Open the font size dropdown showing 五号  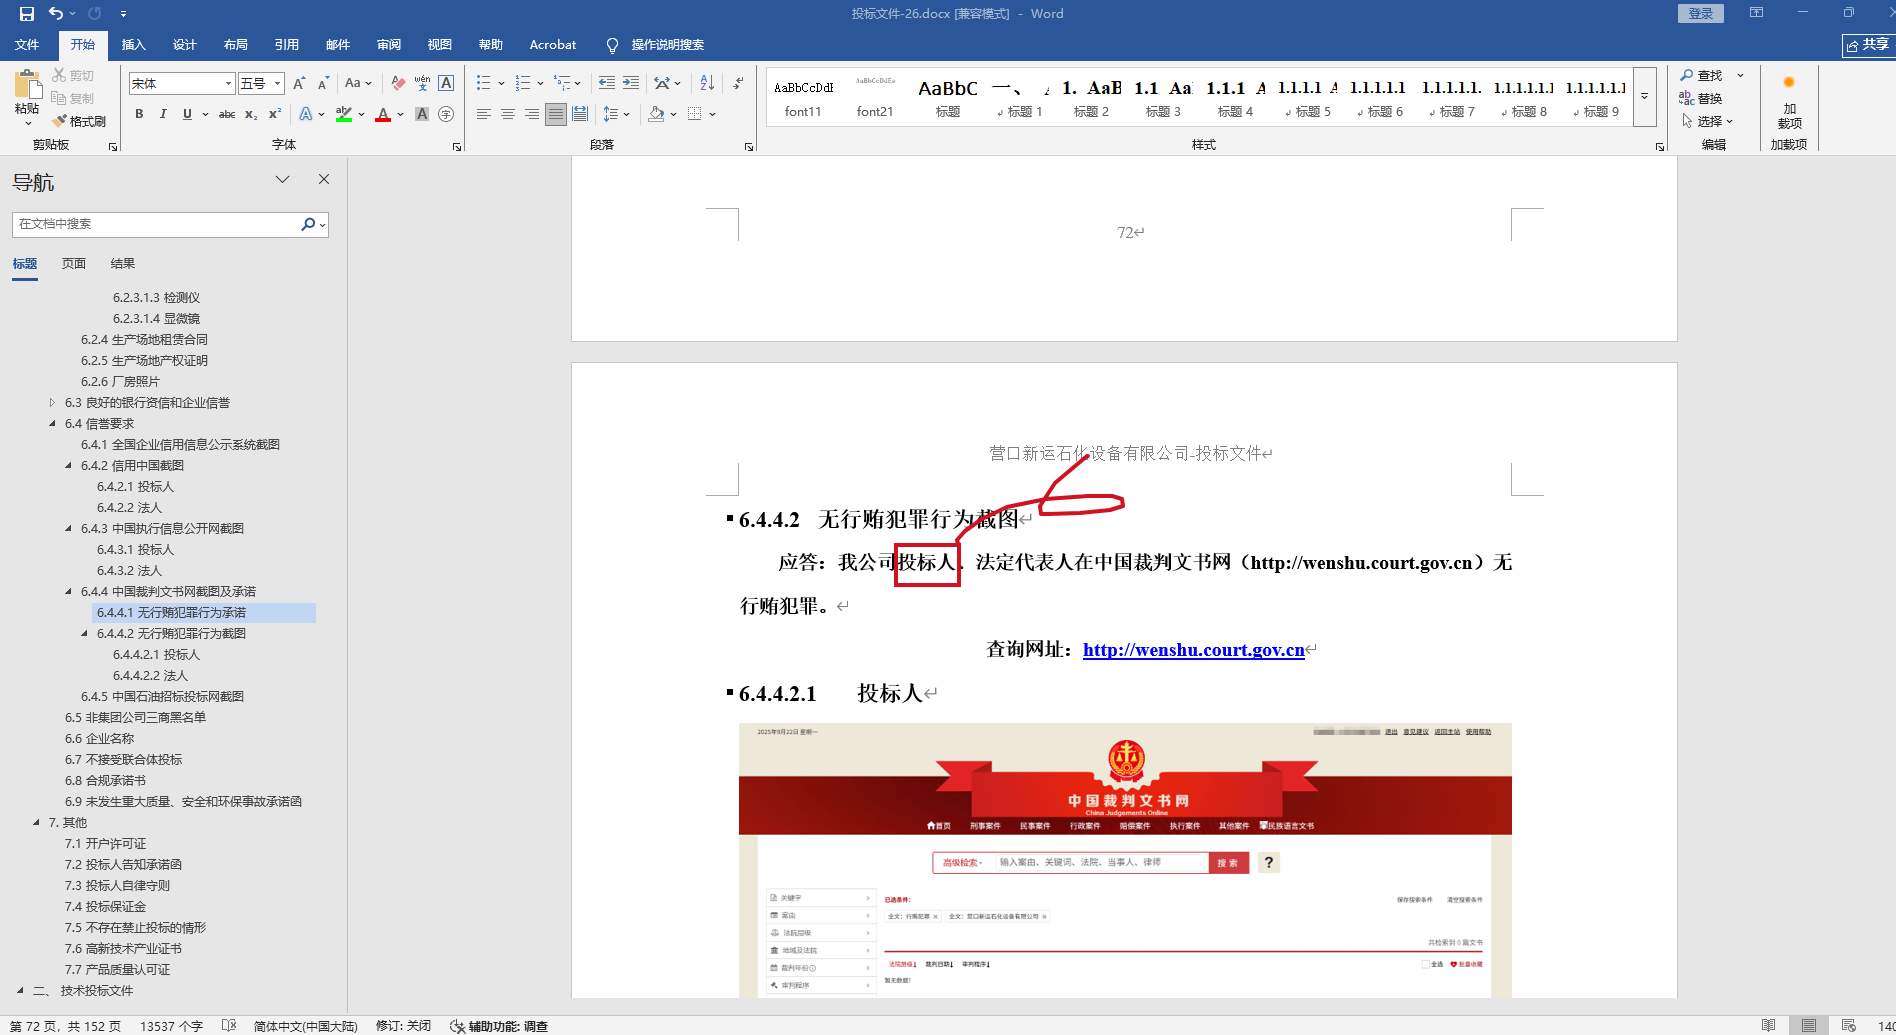(278, 84)
